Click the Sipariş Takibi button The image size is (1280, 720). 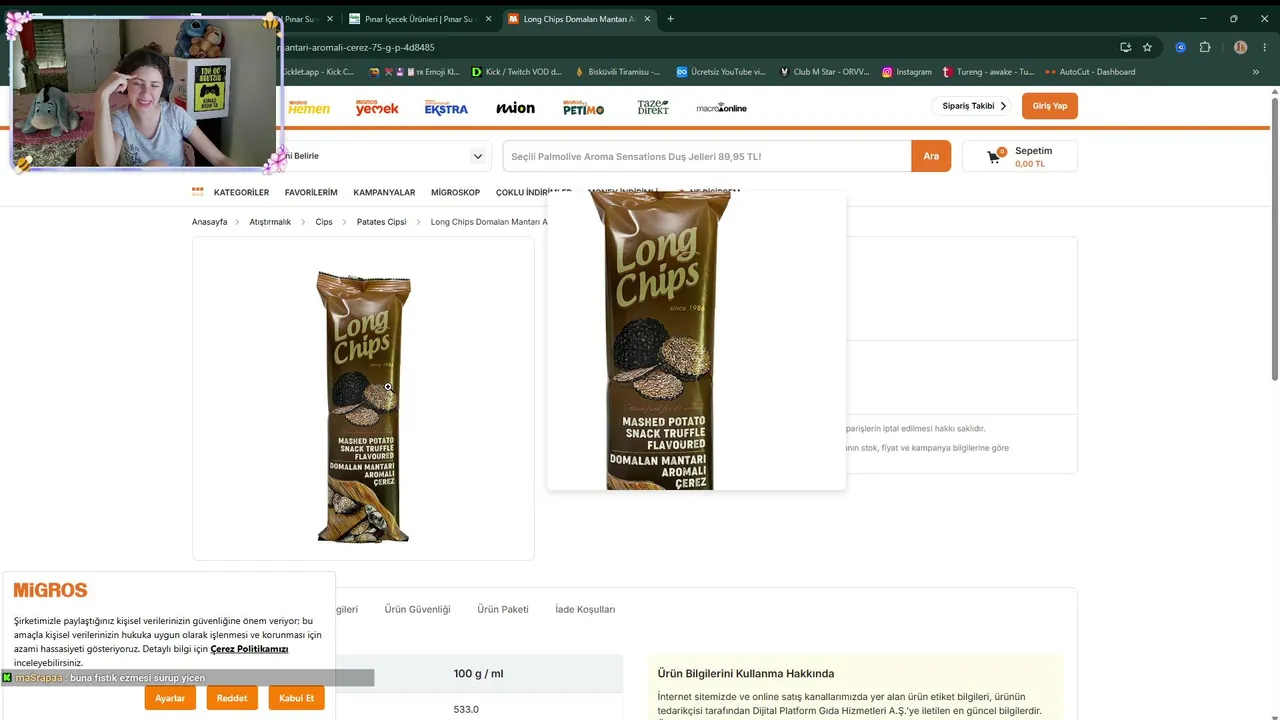[x=971, y=106]
